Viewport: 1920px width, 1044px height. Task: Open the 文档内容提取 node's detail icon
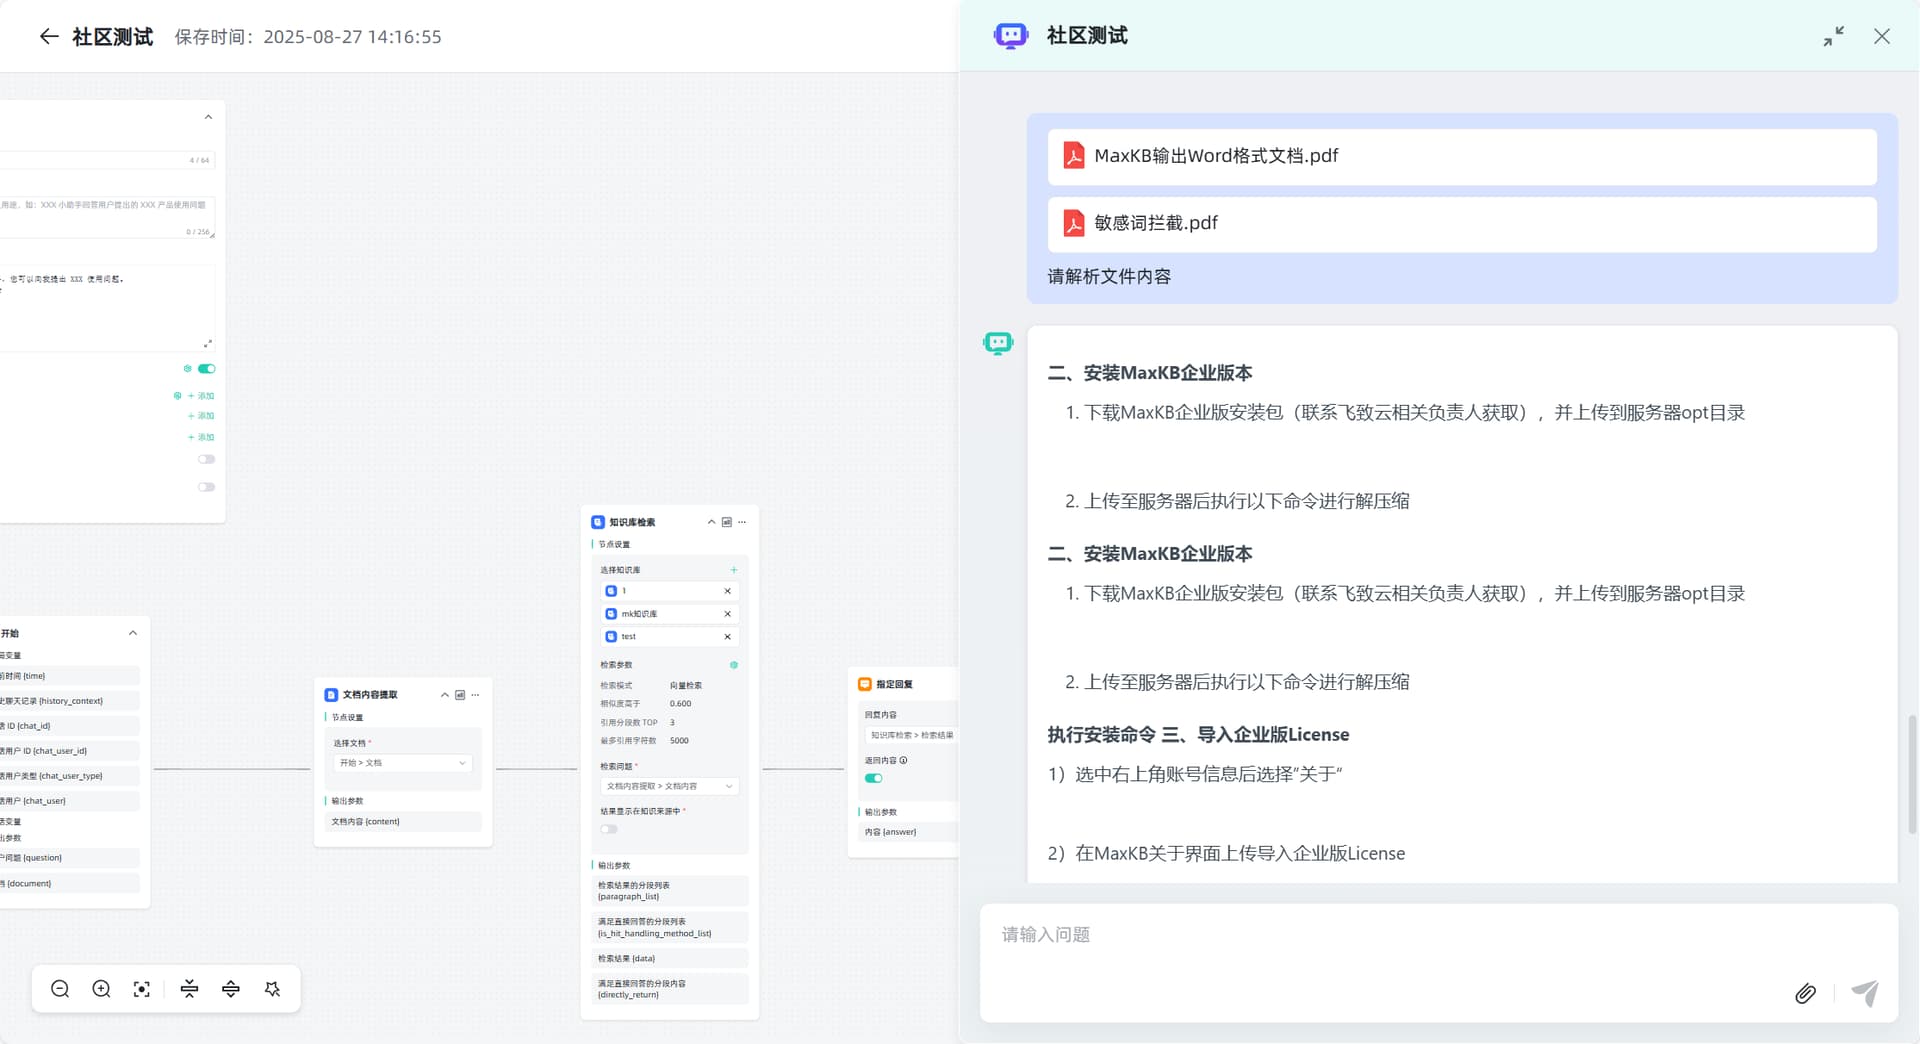[460, 694]
